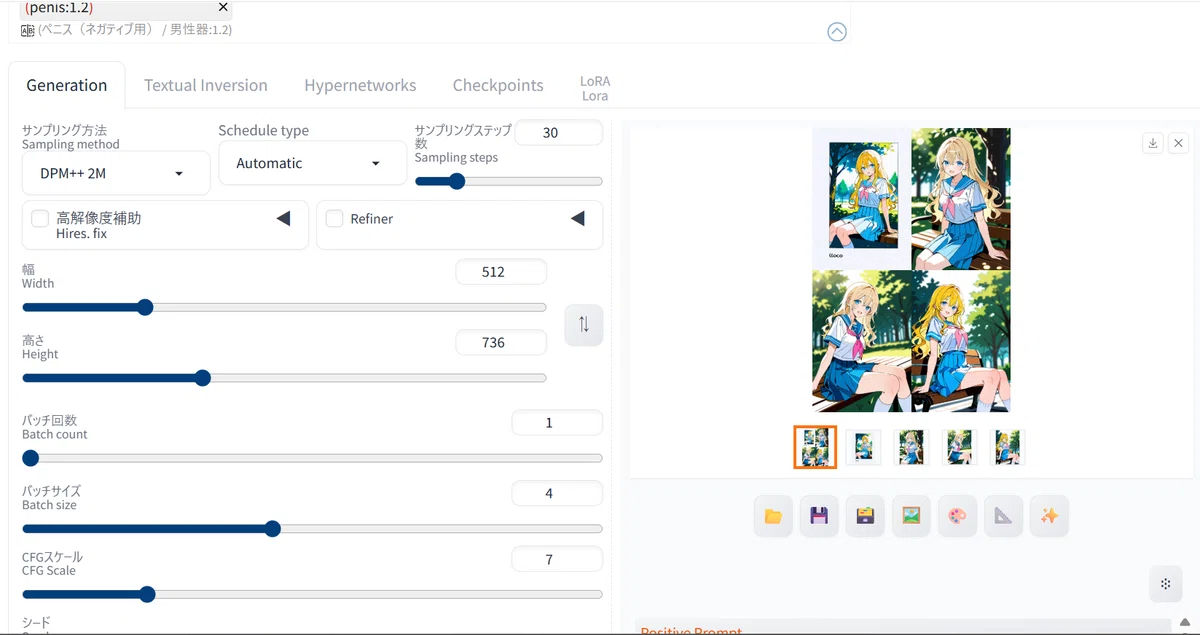Download the gallery image with arrow icon

(x=1153, y=143)
